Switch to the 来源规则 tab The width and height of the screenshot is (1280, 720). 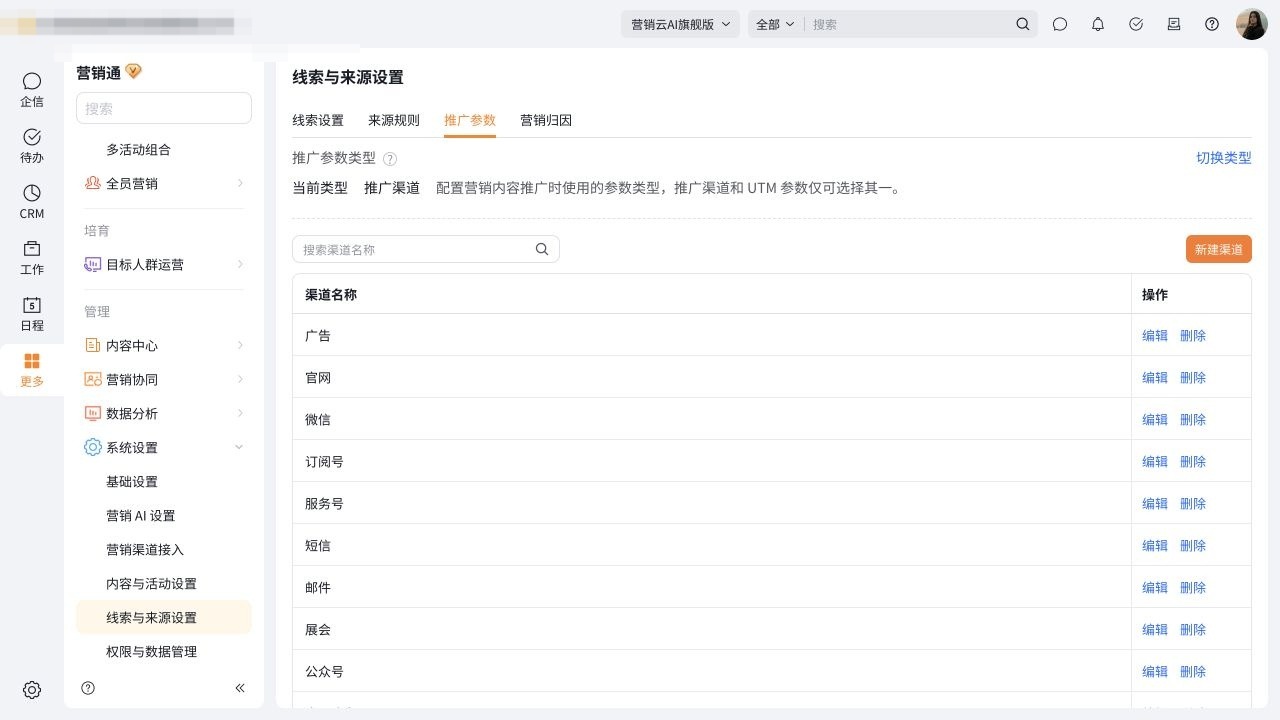pos(394,120)
